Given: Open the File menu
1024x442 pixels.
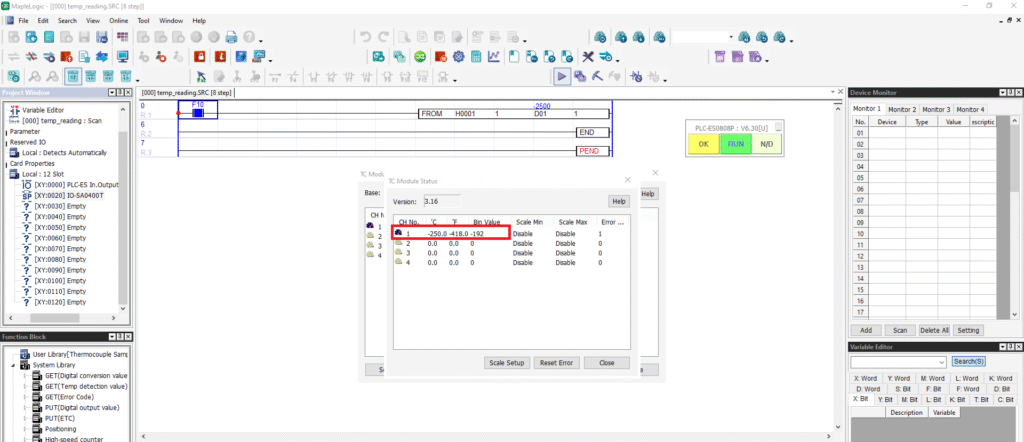Looking at the screenshot, I should click(x=23, y=21).
